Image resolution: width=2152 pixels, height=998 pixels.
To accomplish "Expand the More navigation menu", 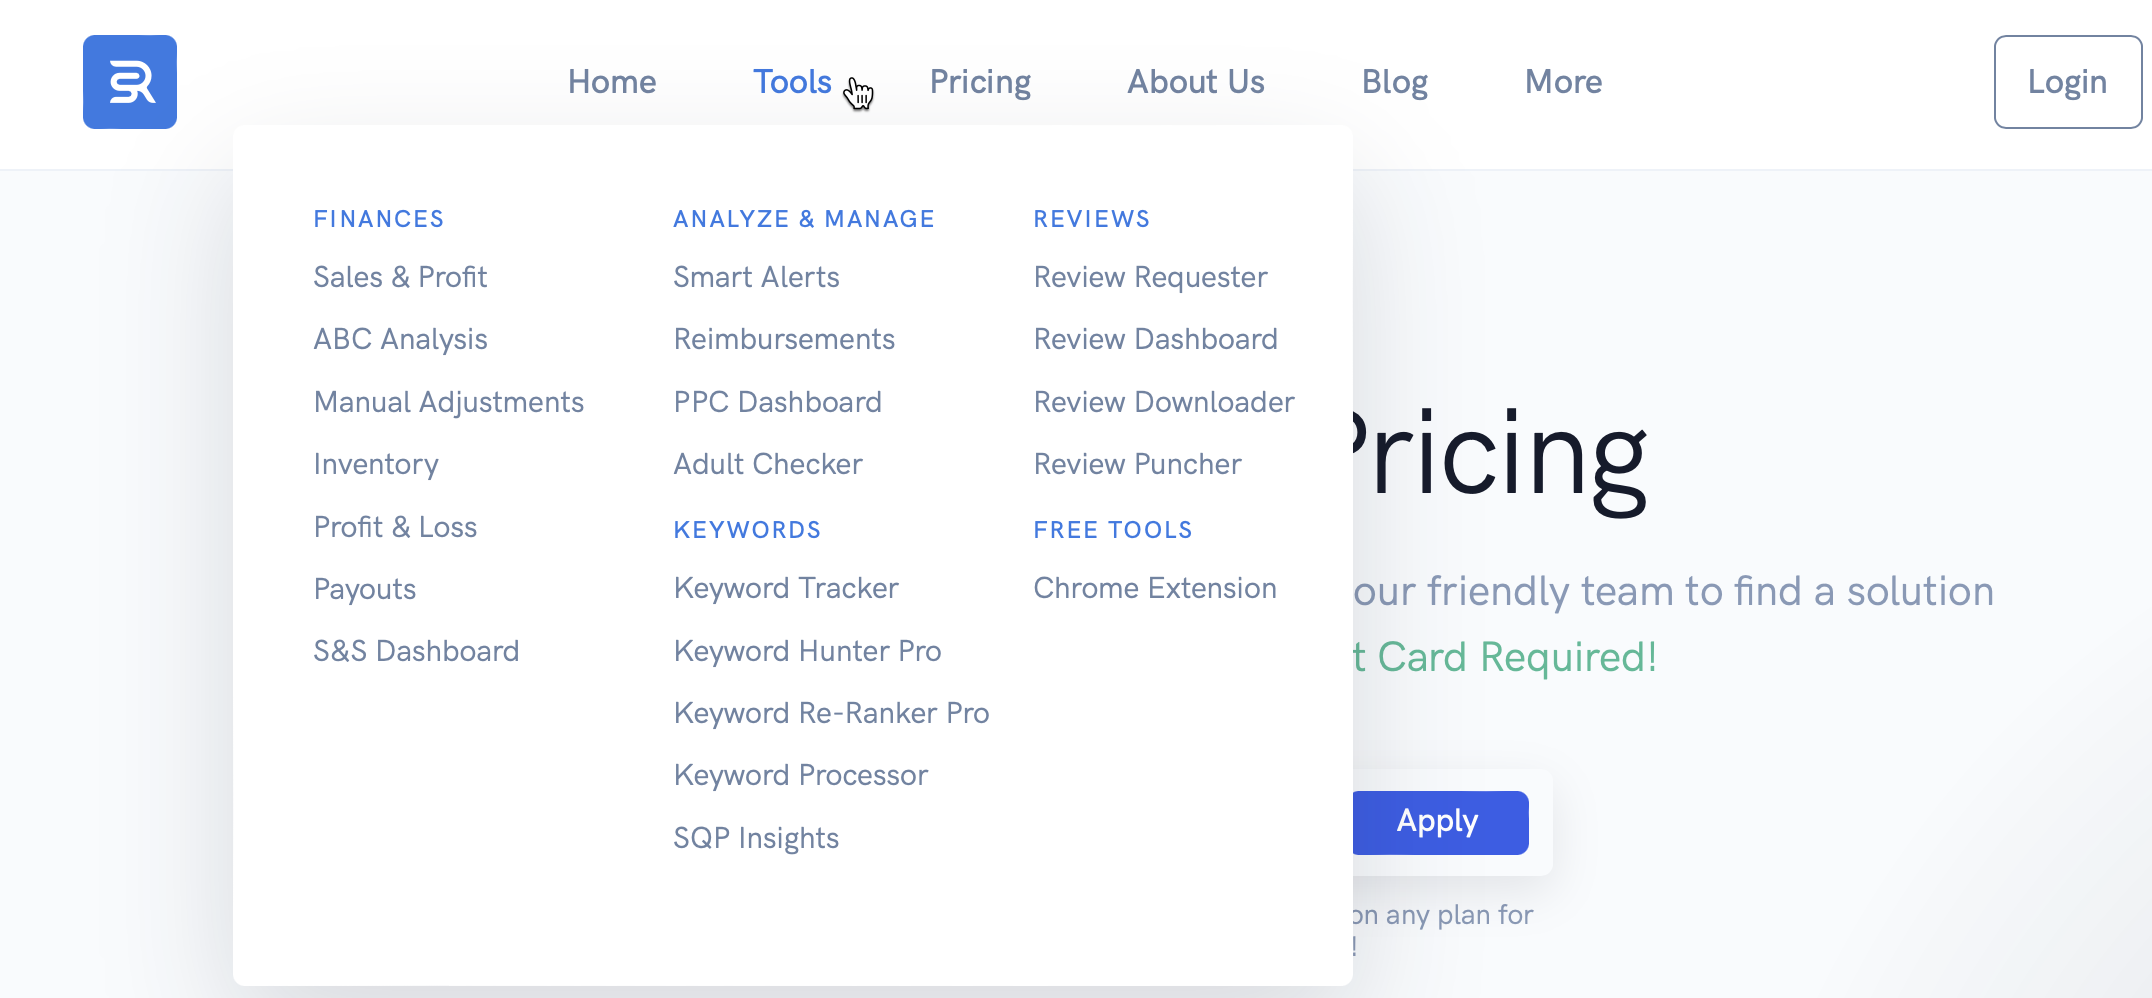I will click(1563, 82).
